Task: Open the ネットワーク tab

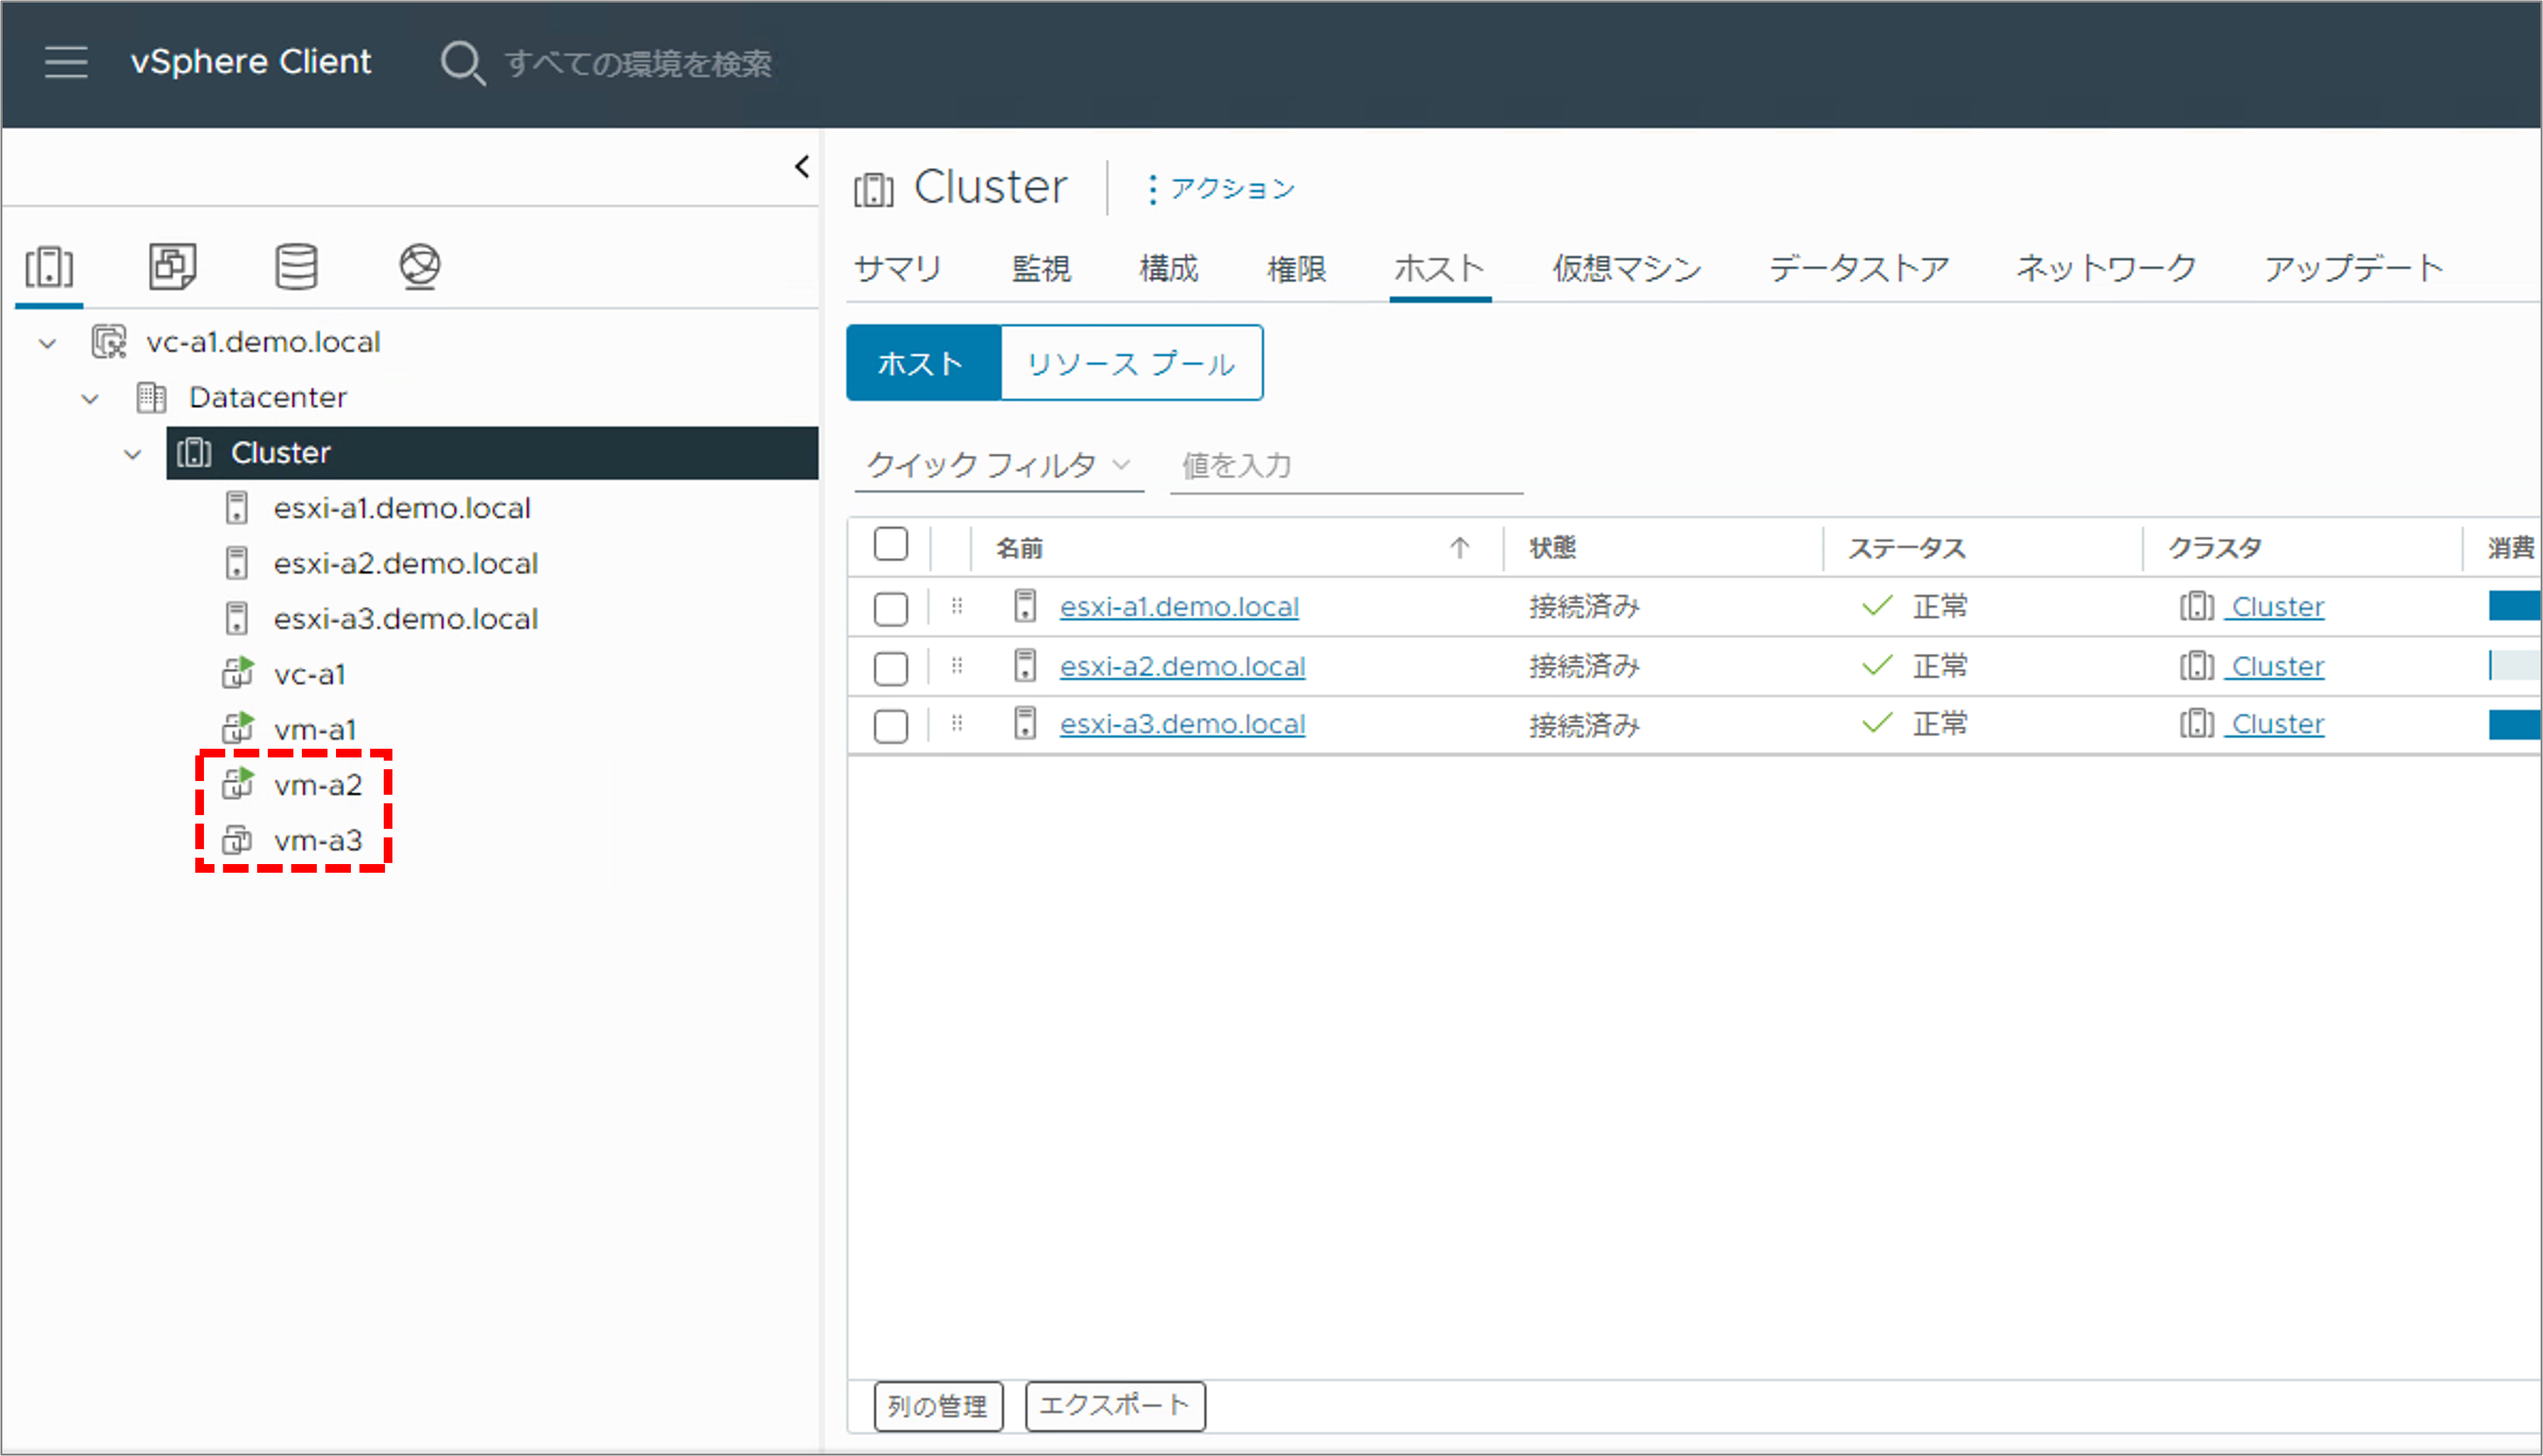Action: (x=2107, y=269)
